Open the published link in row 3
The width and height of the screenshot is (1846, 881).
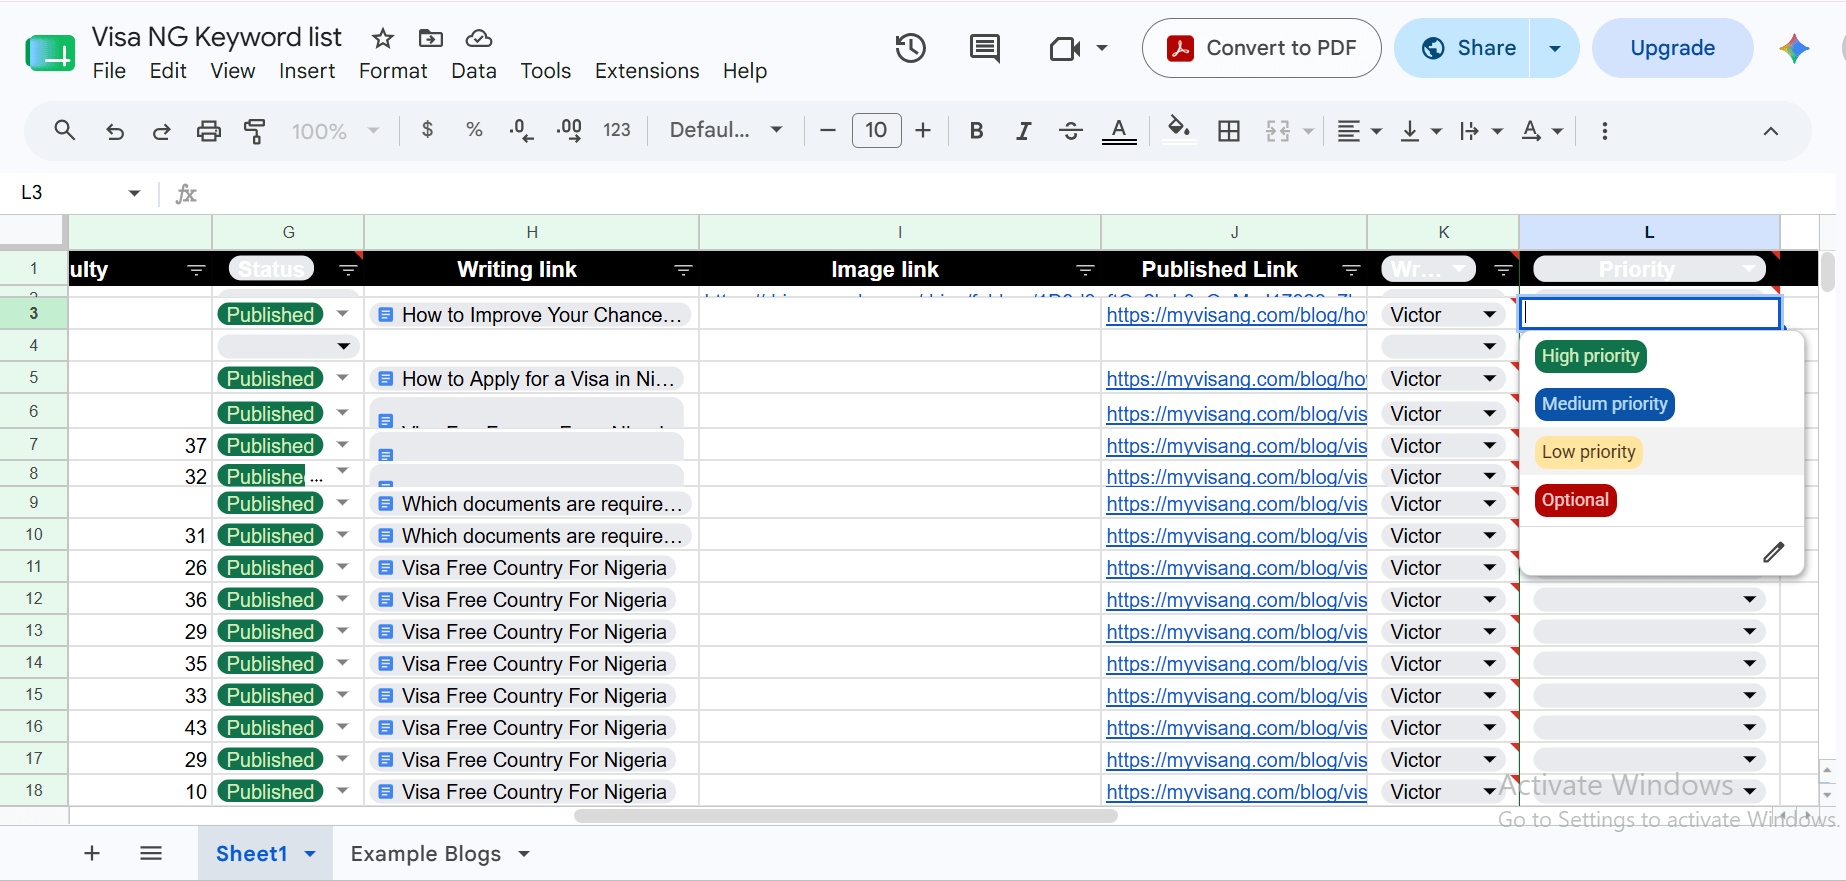(1236, 315)
